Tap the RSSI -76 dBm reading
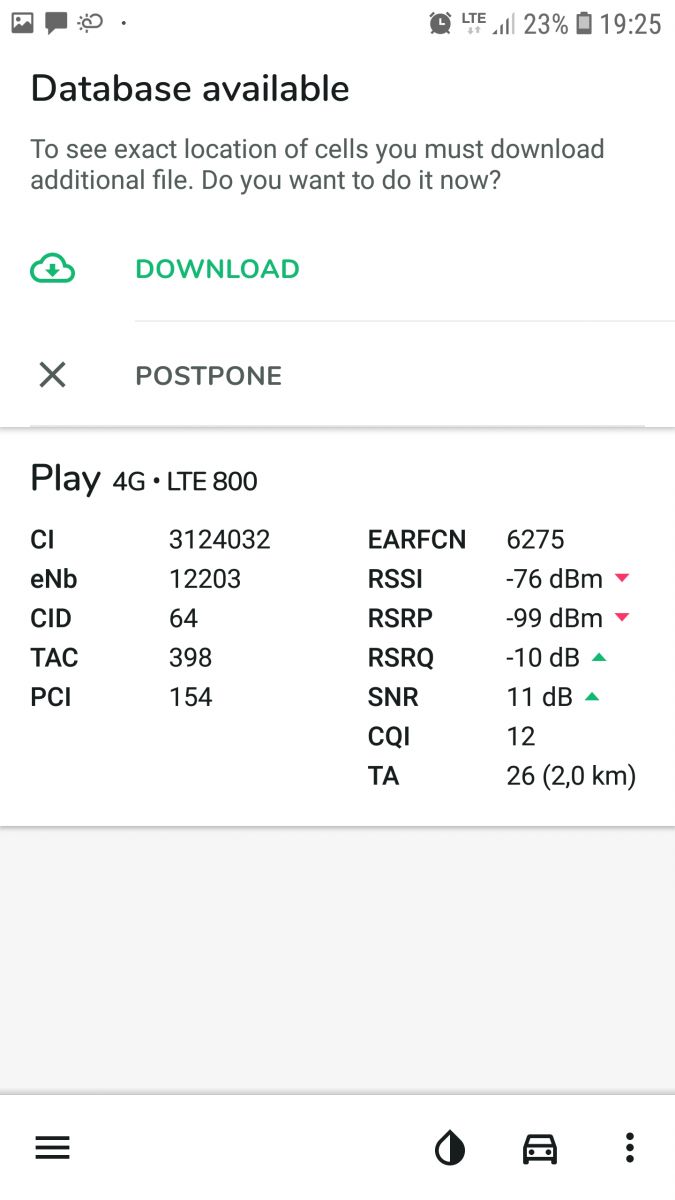The image size is (675, 1200). [555, 579]
